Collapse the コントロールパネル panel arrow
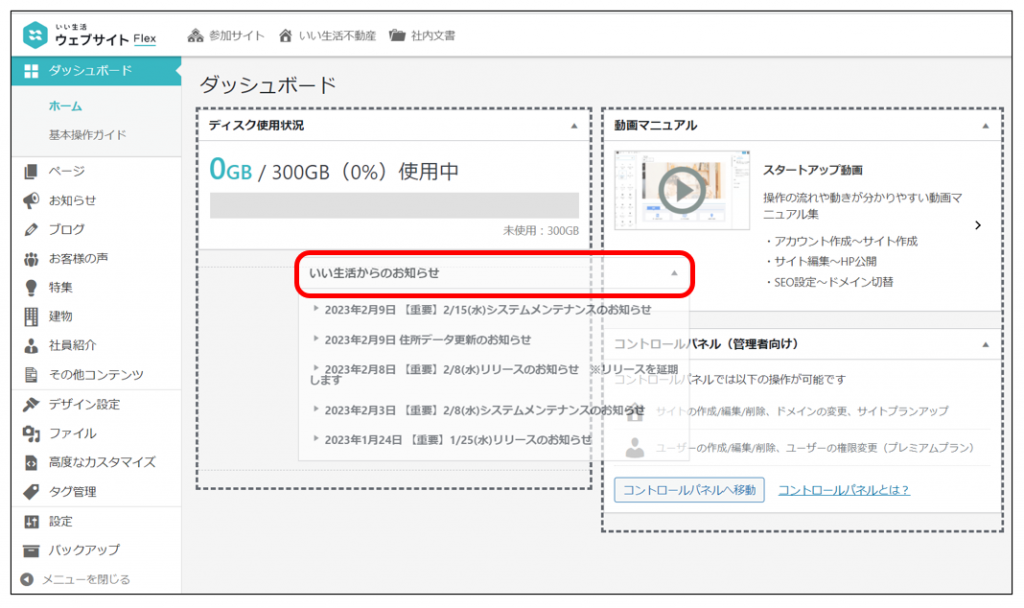 [985, 344]
